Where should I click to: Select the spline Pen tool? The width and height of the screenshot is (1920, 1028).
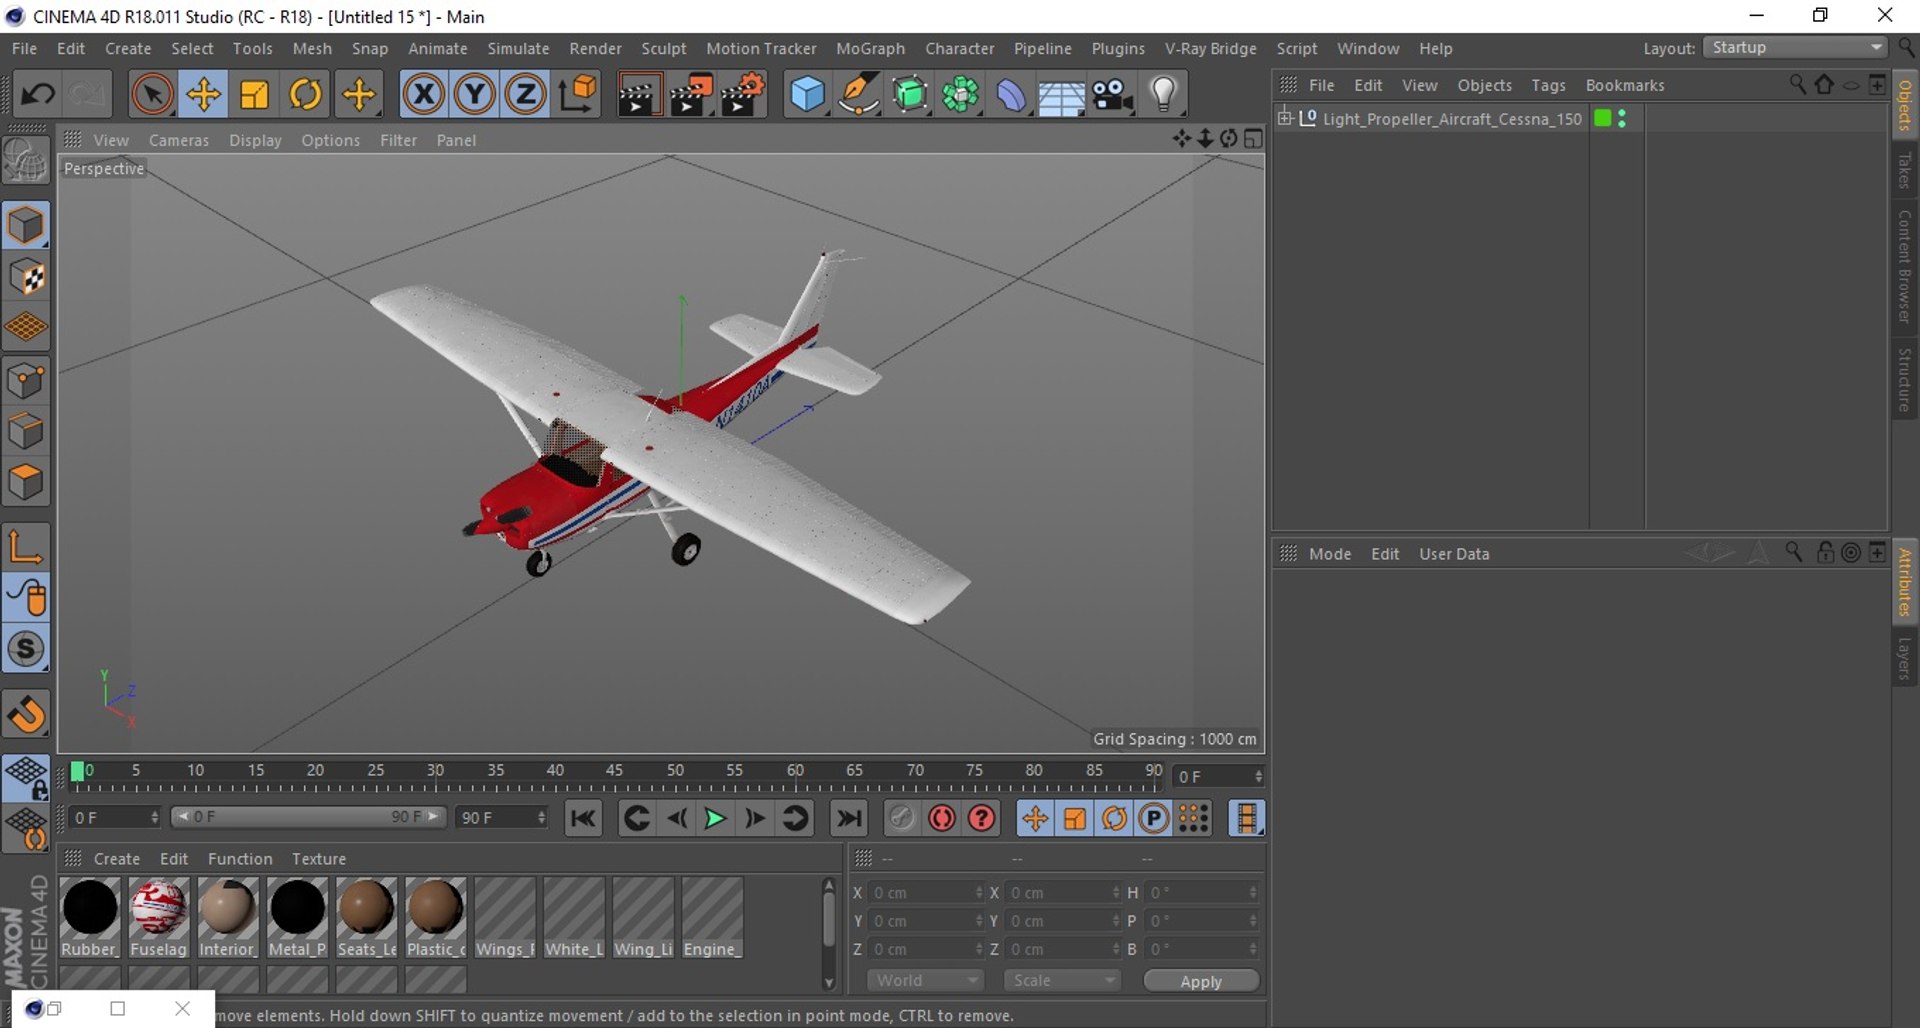coord(858,95)
